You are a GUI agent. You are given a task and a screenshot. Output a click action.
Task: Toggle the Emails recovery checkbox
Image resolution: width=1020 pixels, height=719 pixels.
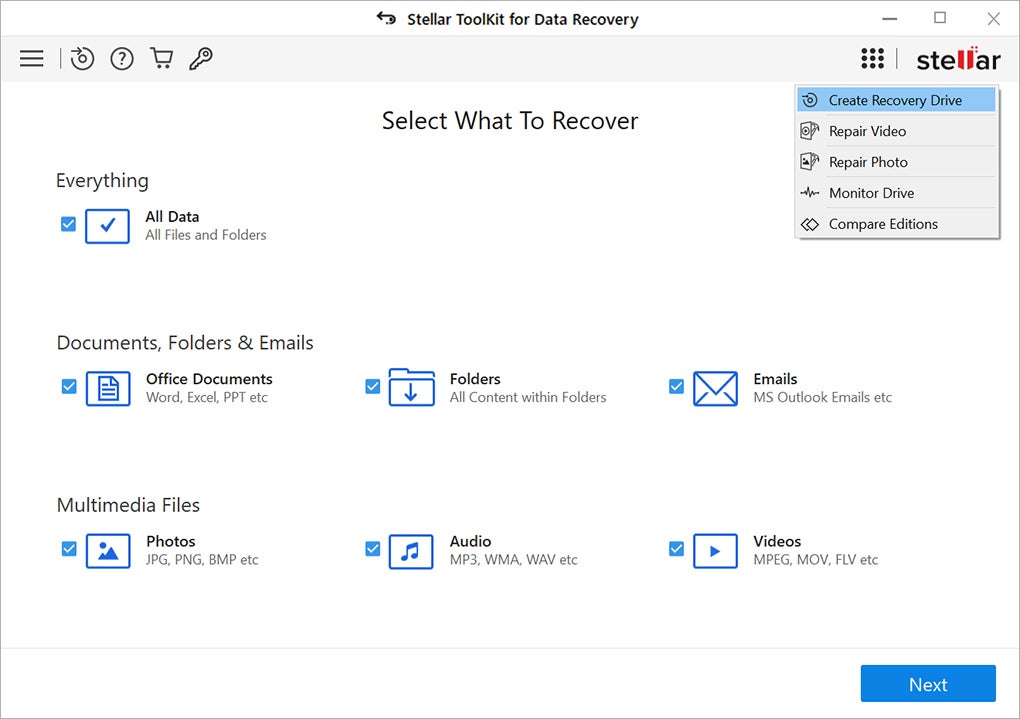coord(677,386)
